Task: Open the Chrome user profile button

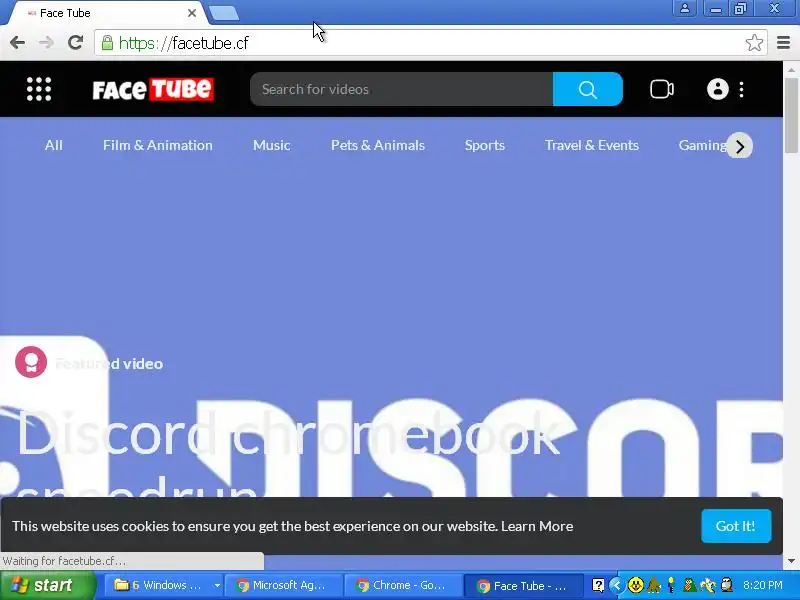Action: [685, 8]
